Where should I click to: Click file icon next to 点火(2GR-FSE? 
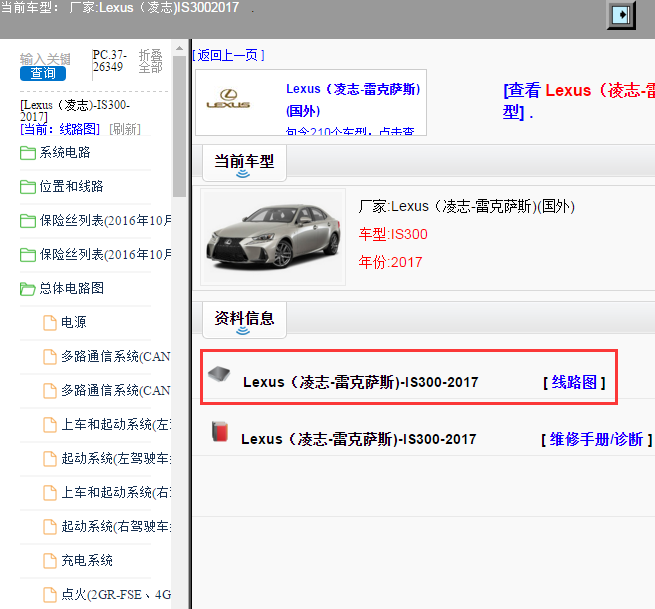(50, 595)
